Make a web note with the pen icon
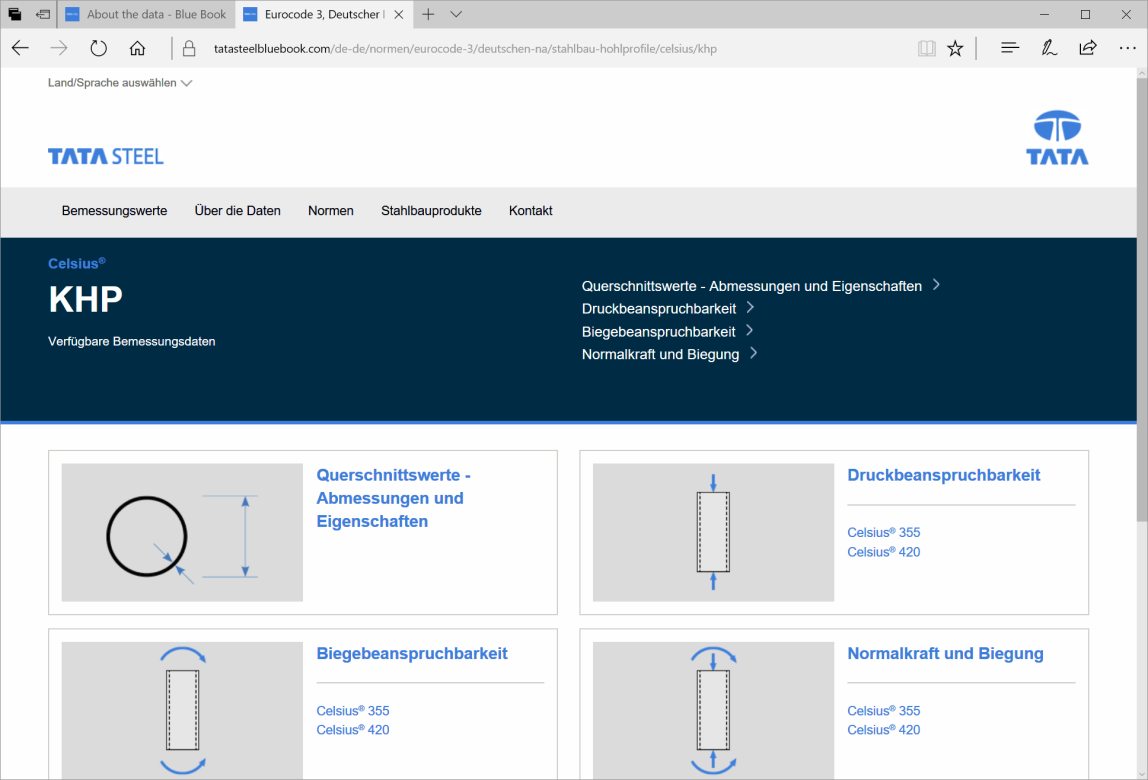 [x=1048, y=48]
